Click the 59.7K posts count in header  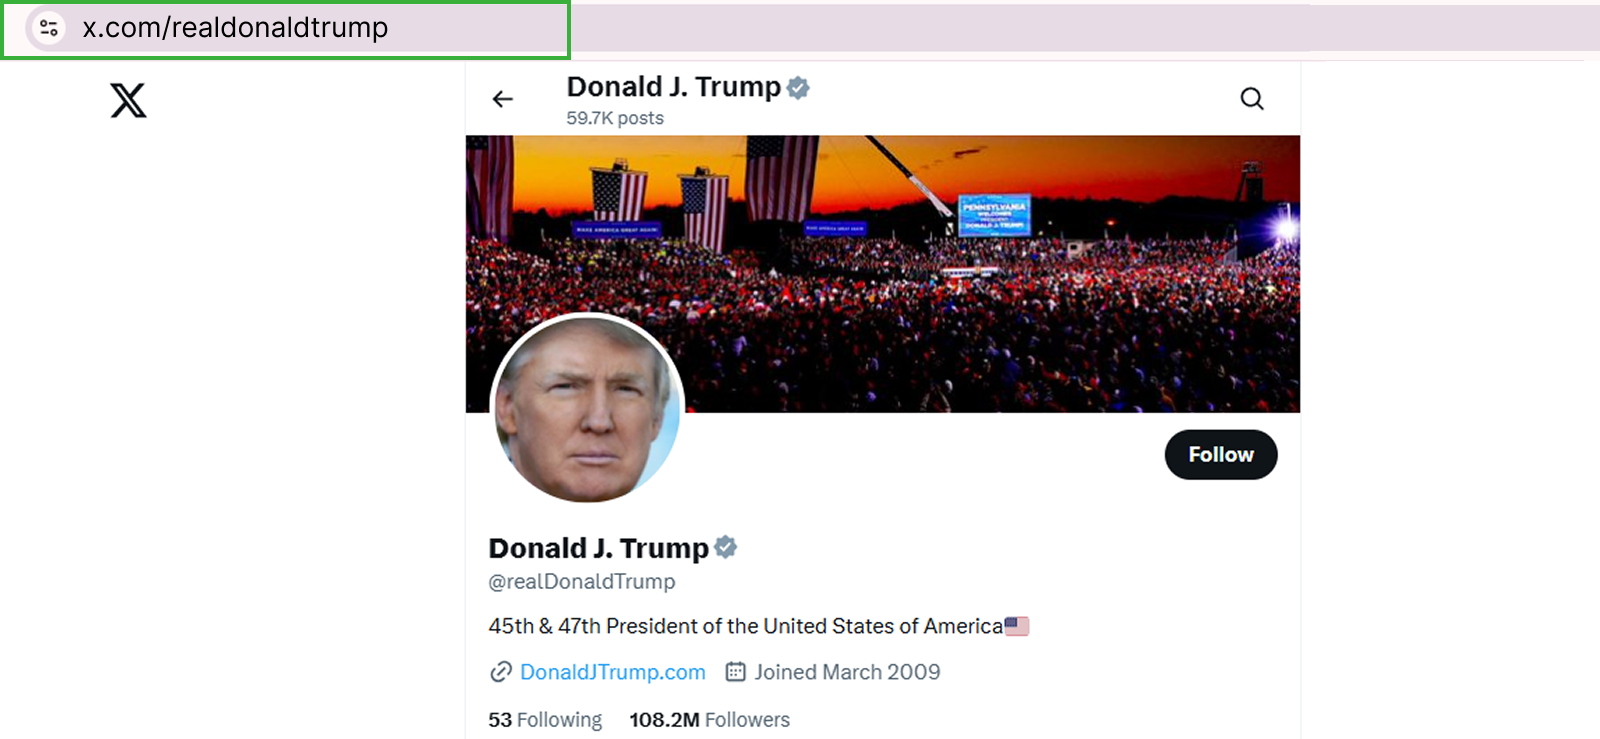coord(615,118)
